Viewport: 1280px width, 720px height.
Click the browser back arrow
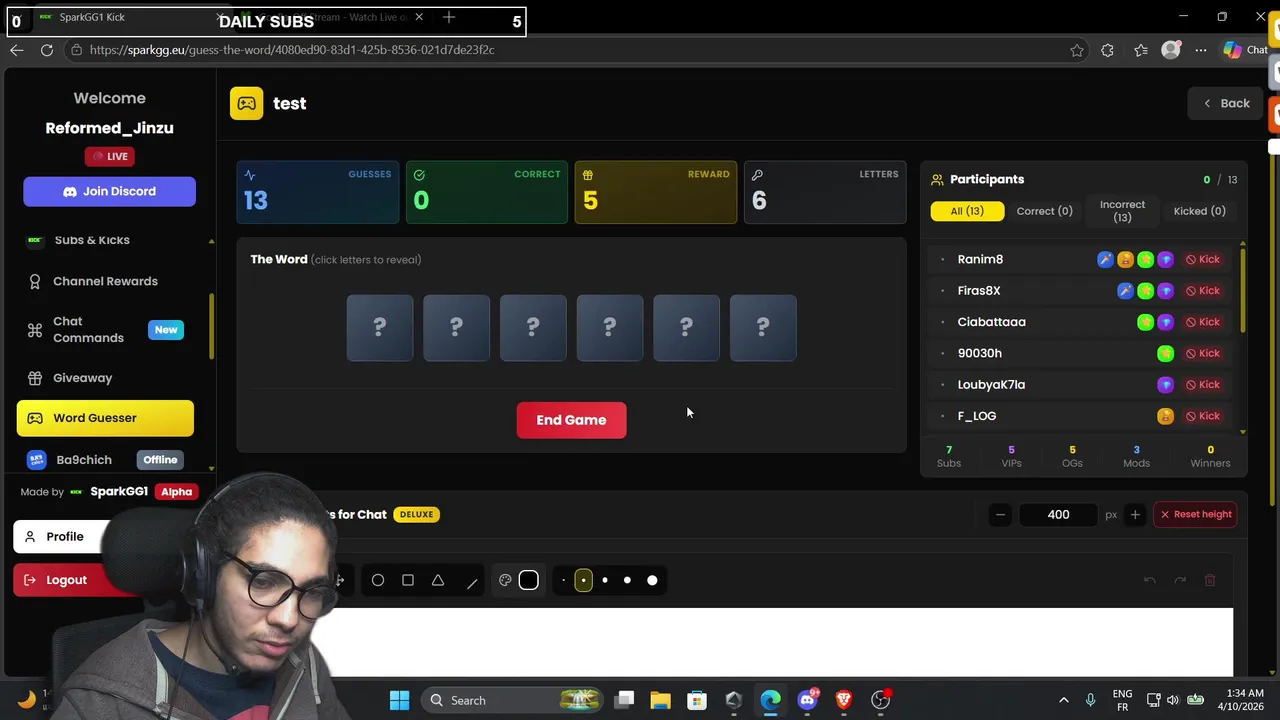[x=17, y=50]
